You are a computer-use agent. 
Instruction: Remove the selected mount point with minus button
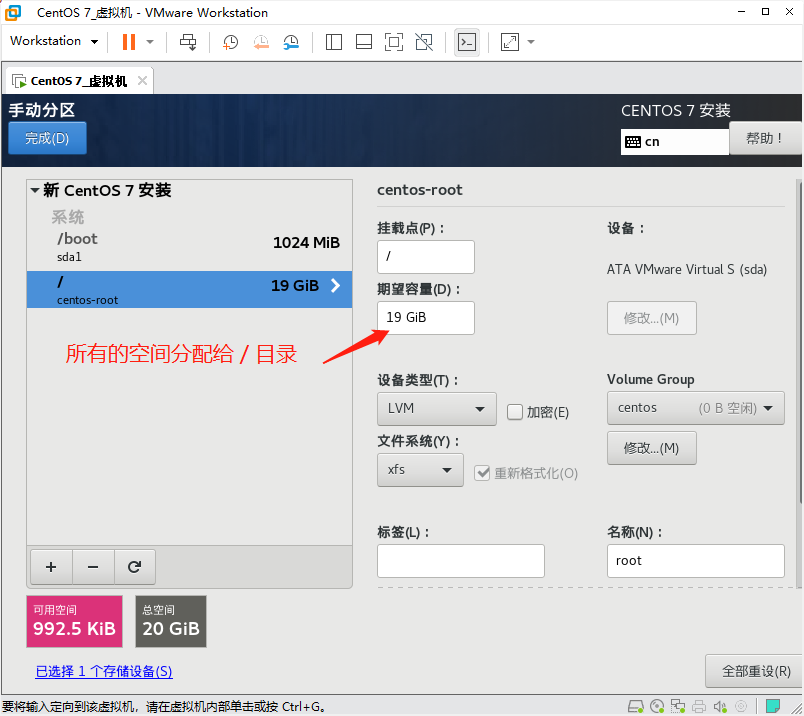pos(93,567)
